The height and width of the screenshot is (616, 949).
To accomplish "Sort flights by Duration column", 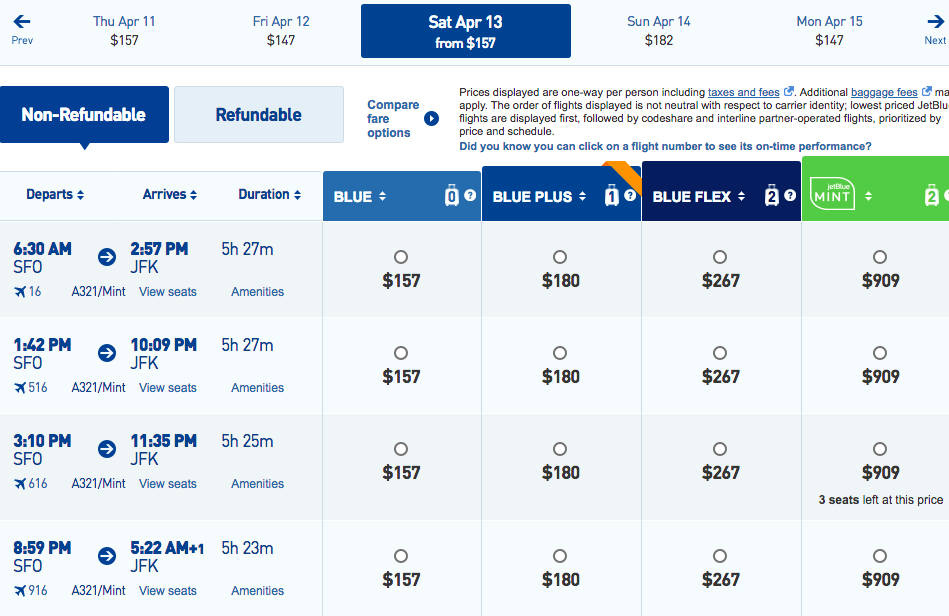I will [269, 195].
